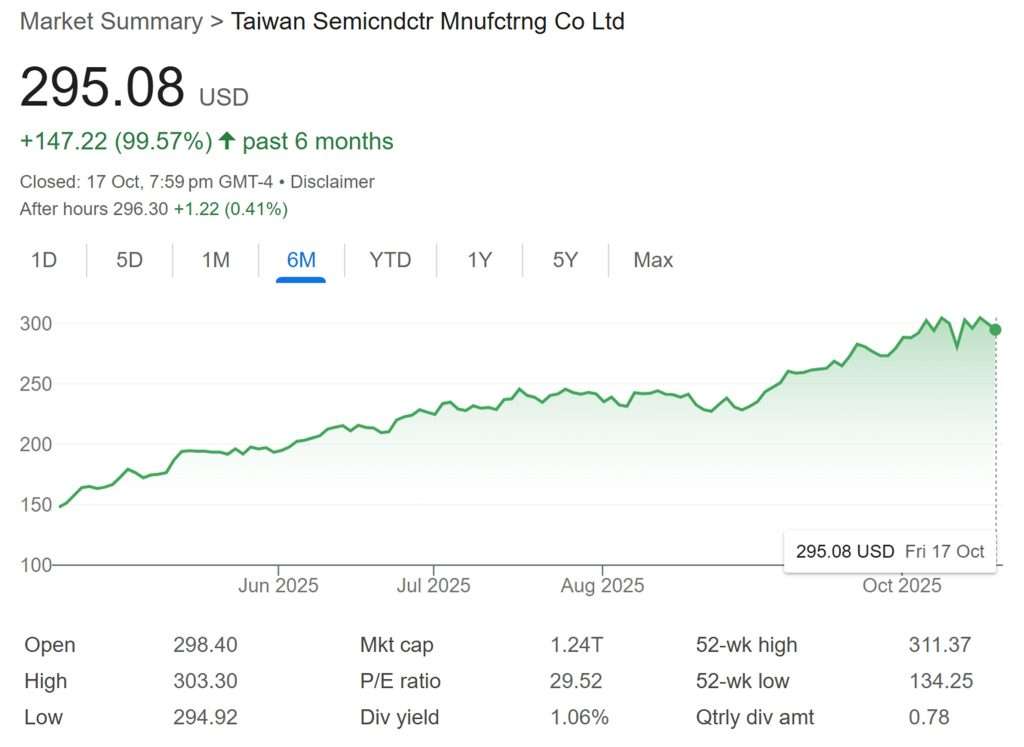
Task: Click the P/E ratio label
Action: 400,681
